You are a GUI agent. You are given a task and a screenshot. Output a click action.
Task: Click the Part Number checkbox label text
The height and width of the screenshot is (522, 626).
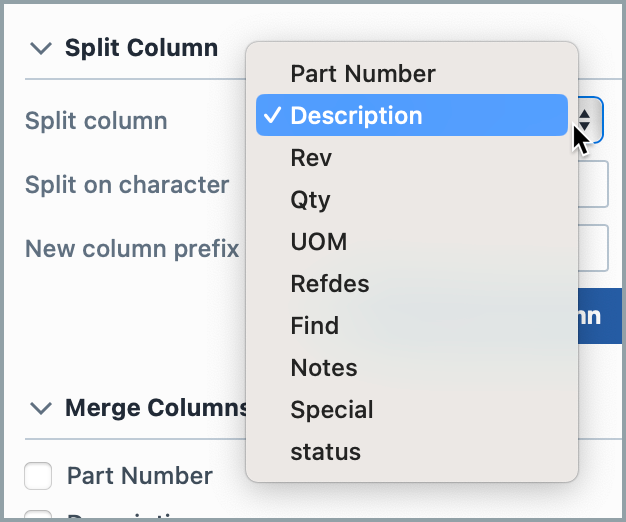click(x=140, y=476)
